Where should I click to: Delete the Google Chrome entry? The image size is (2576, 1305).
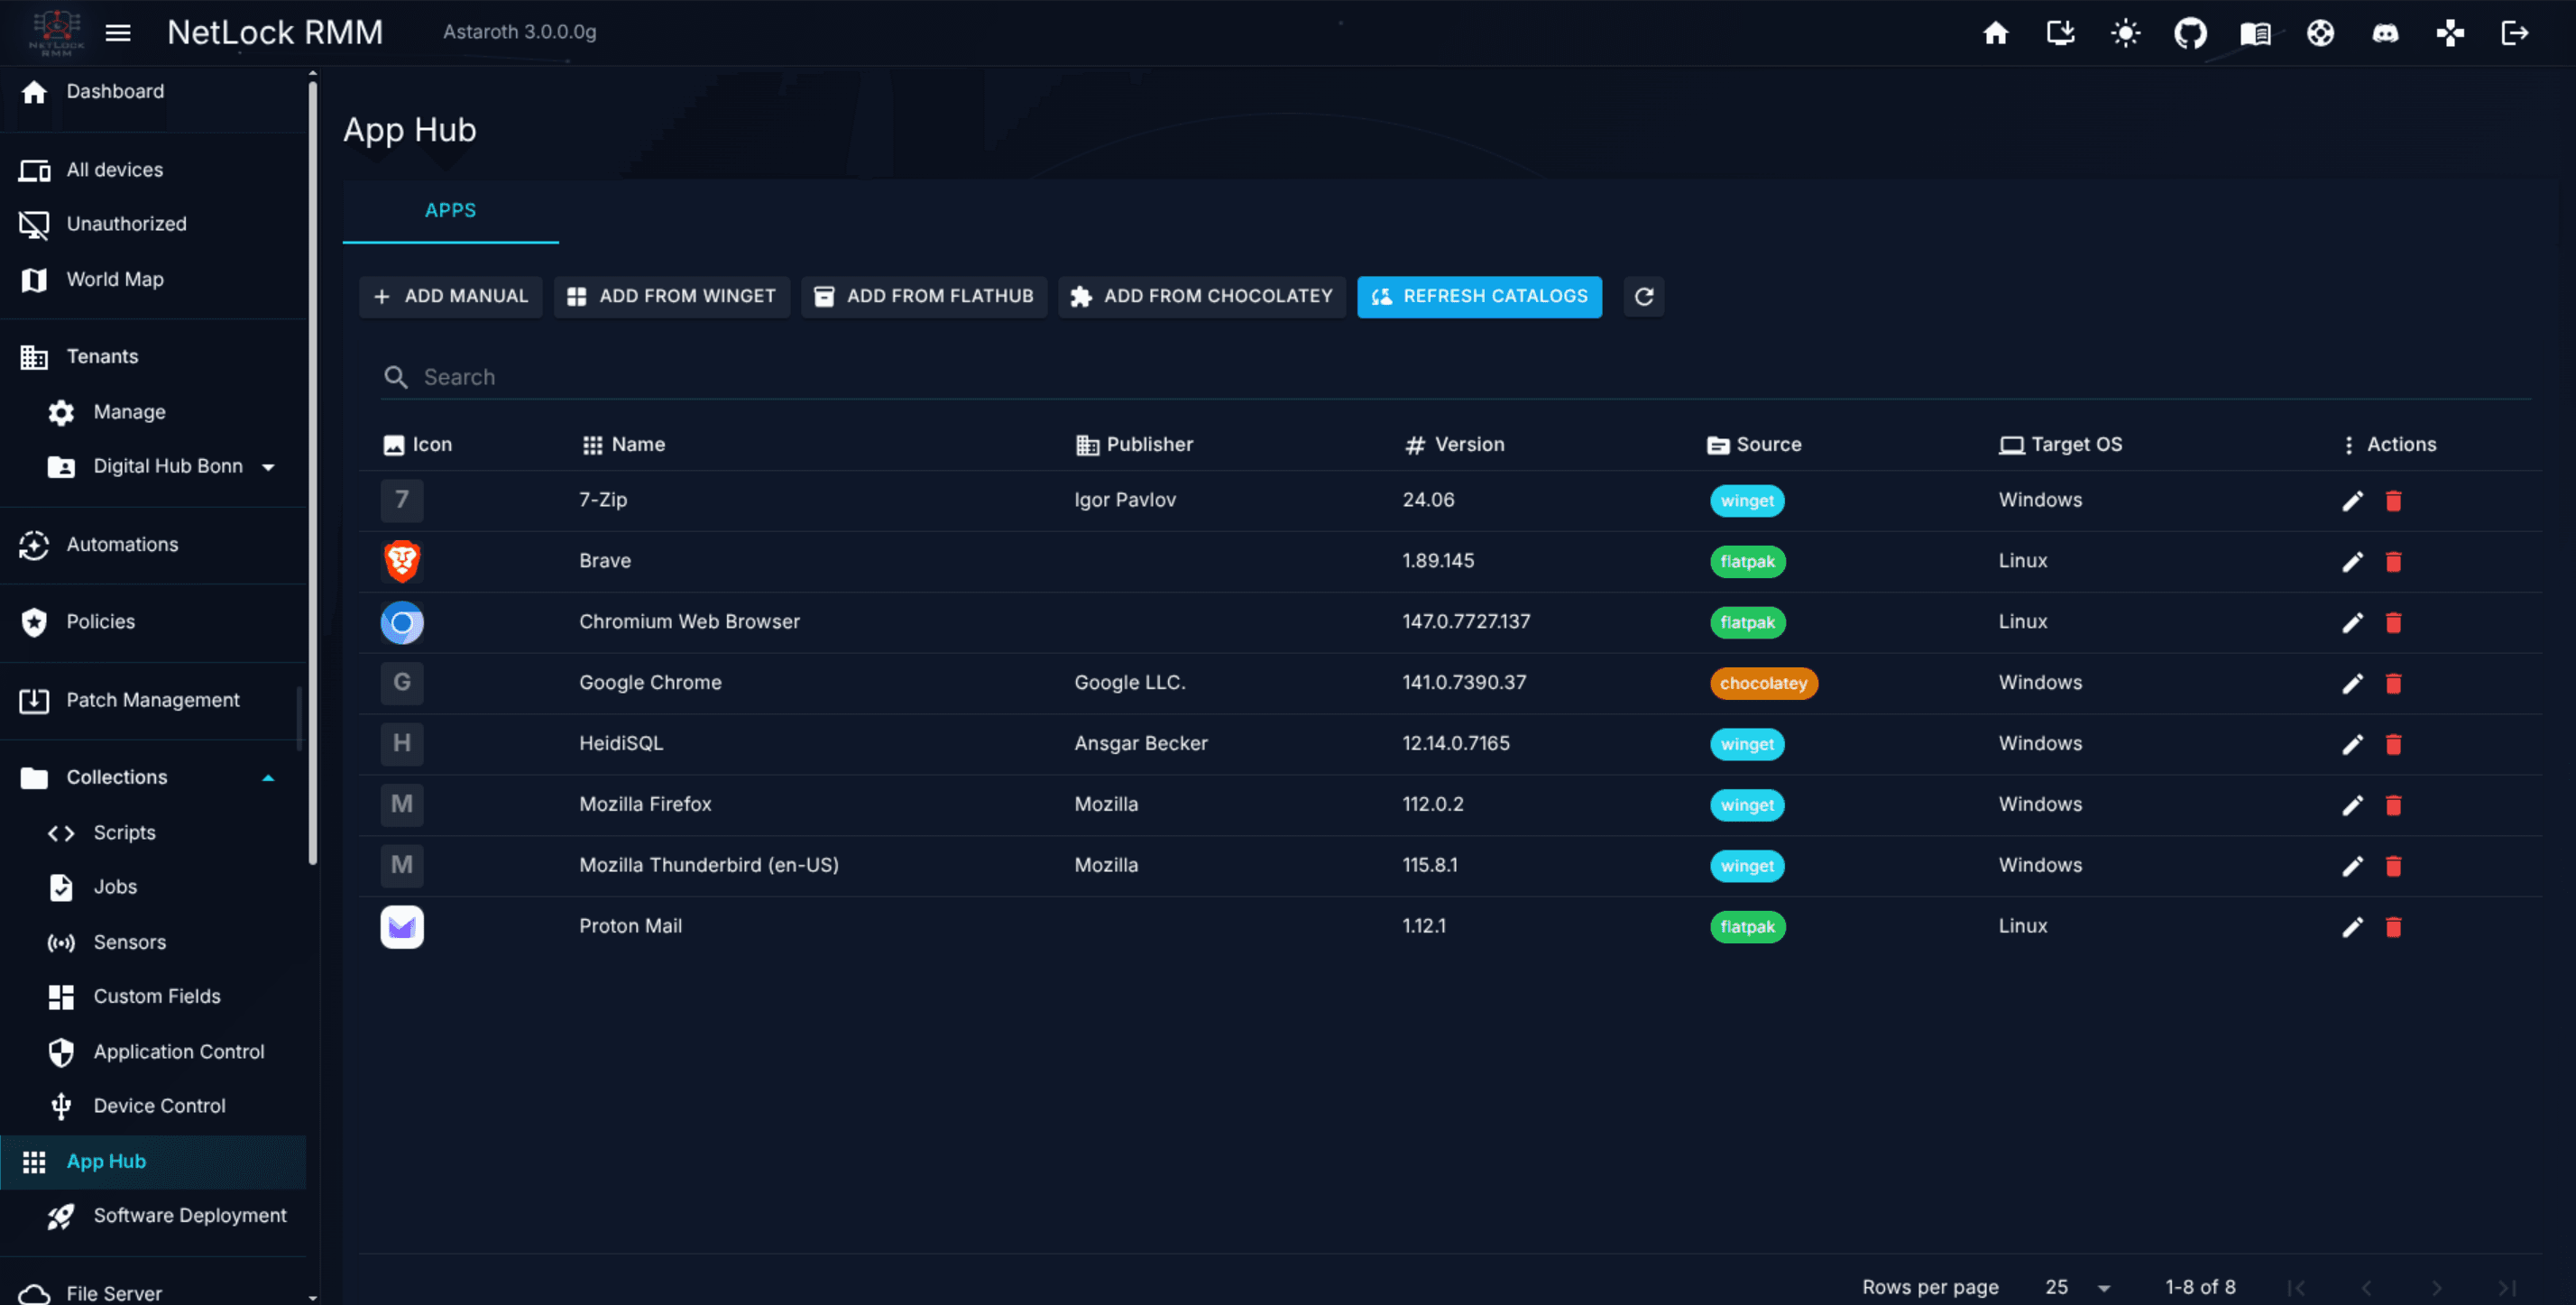coord(2393,683)
